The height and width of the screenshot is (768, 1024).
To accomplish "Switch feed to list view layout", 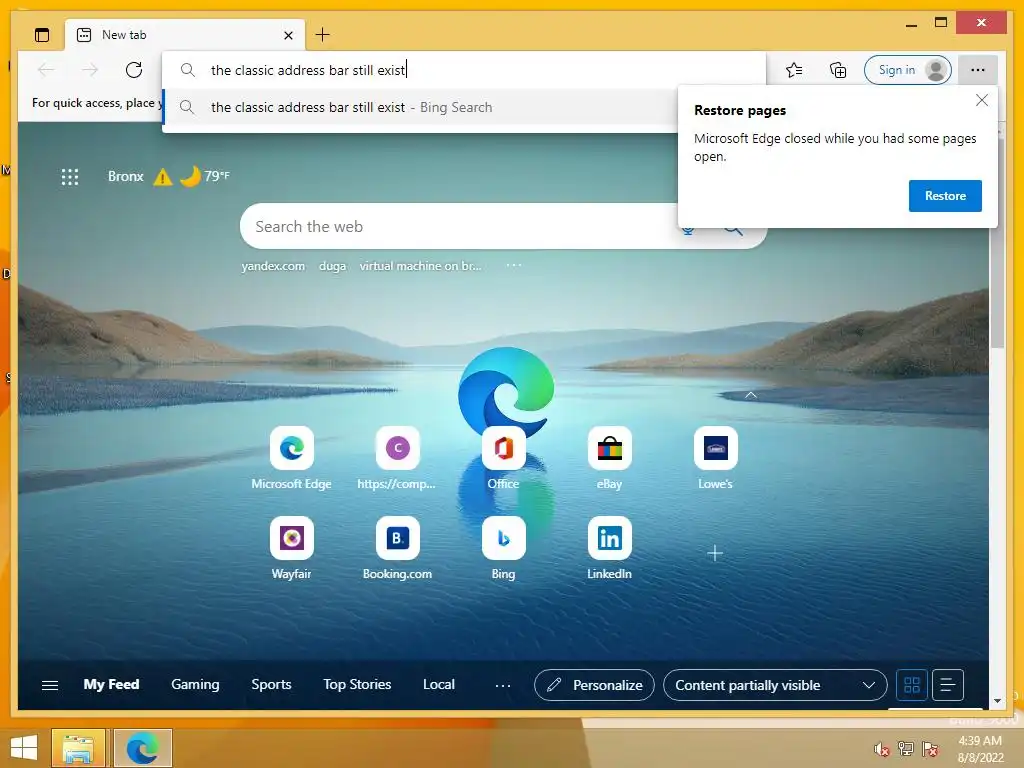I will pos(948,685).
